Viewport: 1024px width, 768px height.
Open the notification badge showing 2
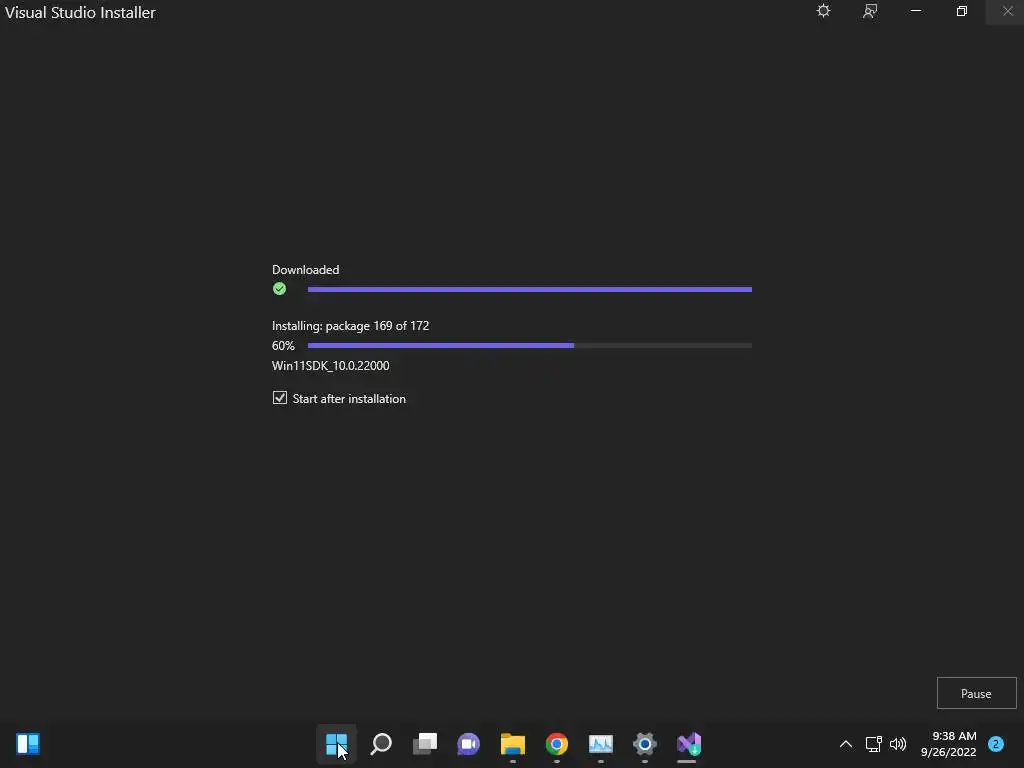pos(996,744)
